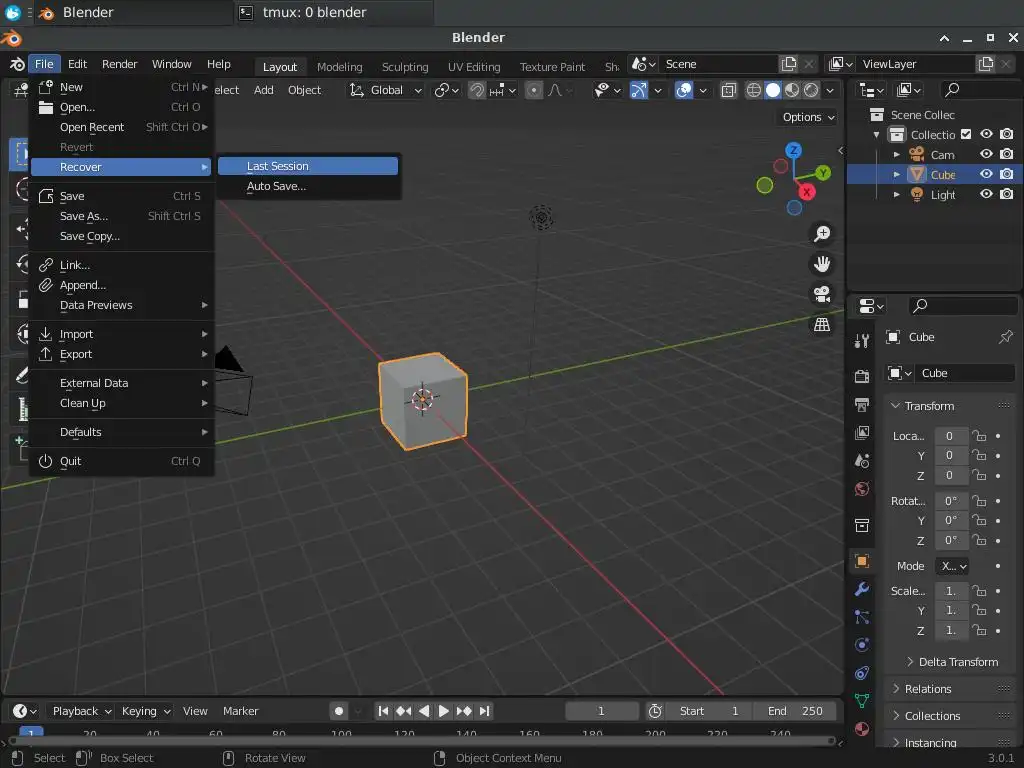The height and width of the screenshot is (768, 1024).
Task: Choose Save As... in File menu
Action: pyautogui.click(x=121, y=216)
